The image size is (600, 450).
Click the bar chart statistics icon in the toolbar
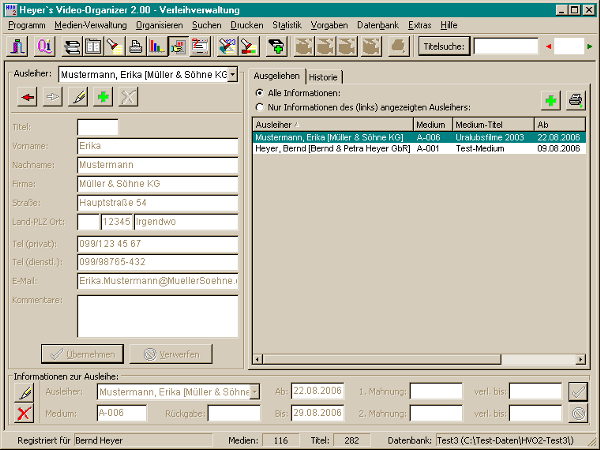click(x=157, y=46)
